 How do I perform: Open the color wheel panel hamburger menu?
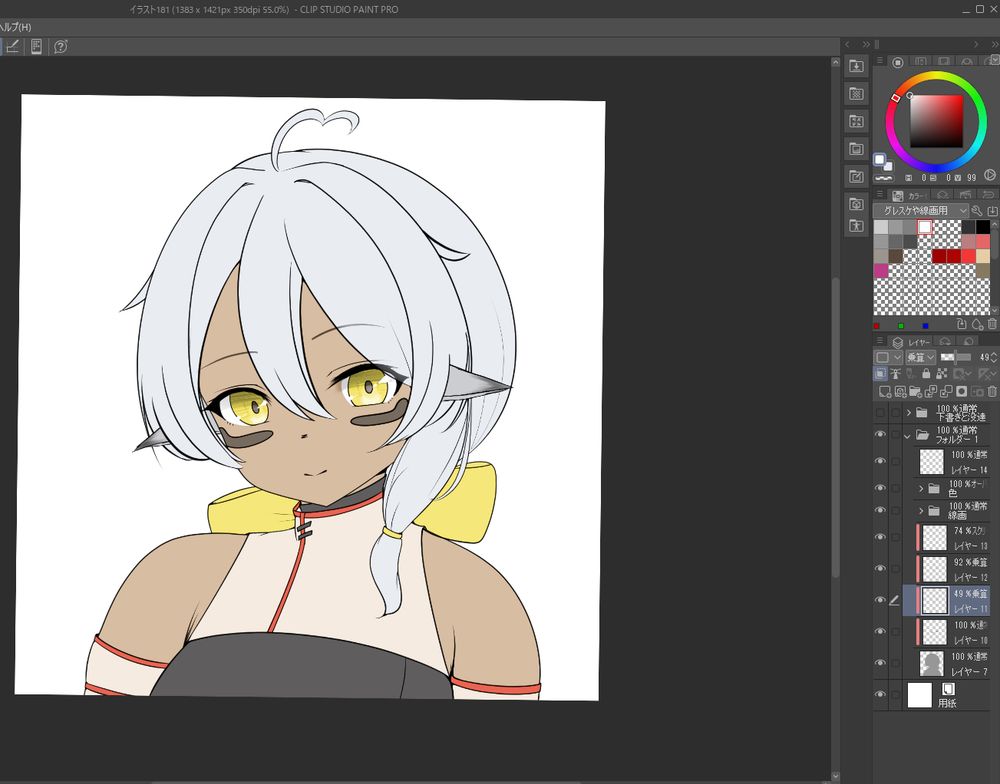879,61
